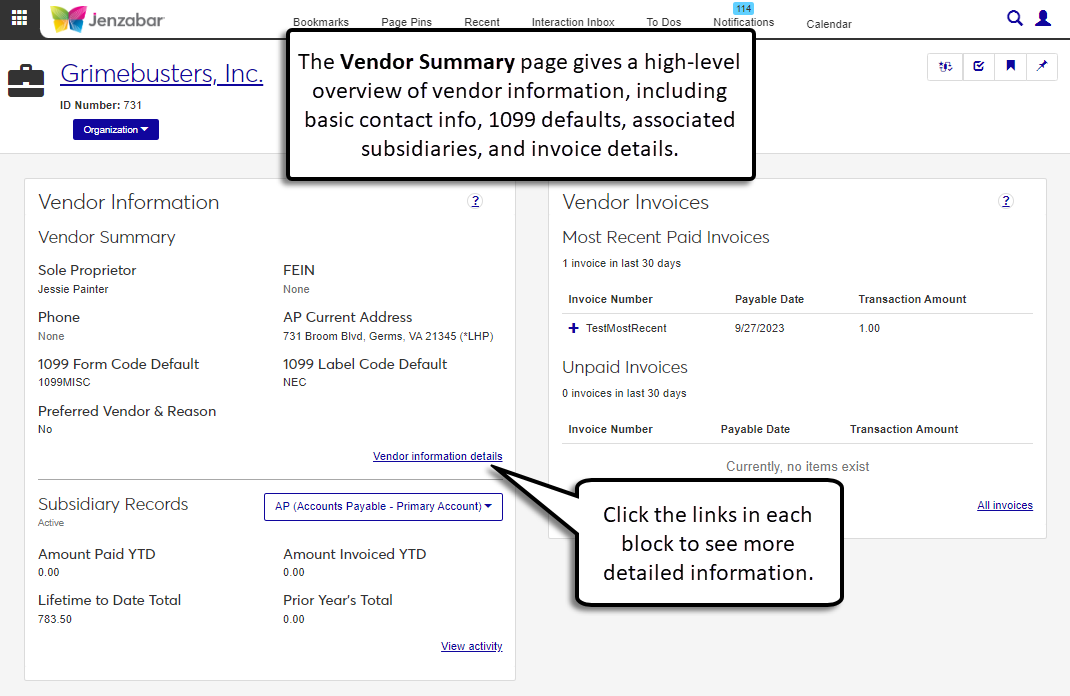Viewport: 1070px width, 696px height.
Task: Click the '1 invoice in last 30 days' text
Action: 622,263
